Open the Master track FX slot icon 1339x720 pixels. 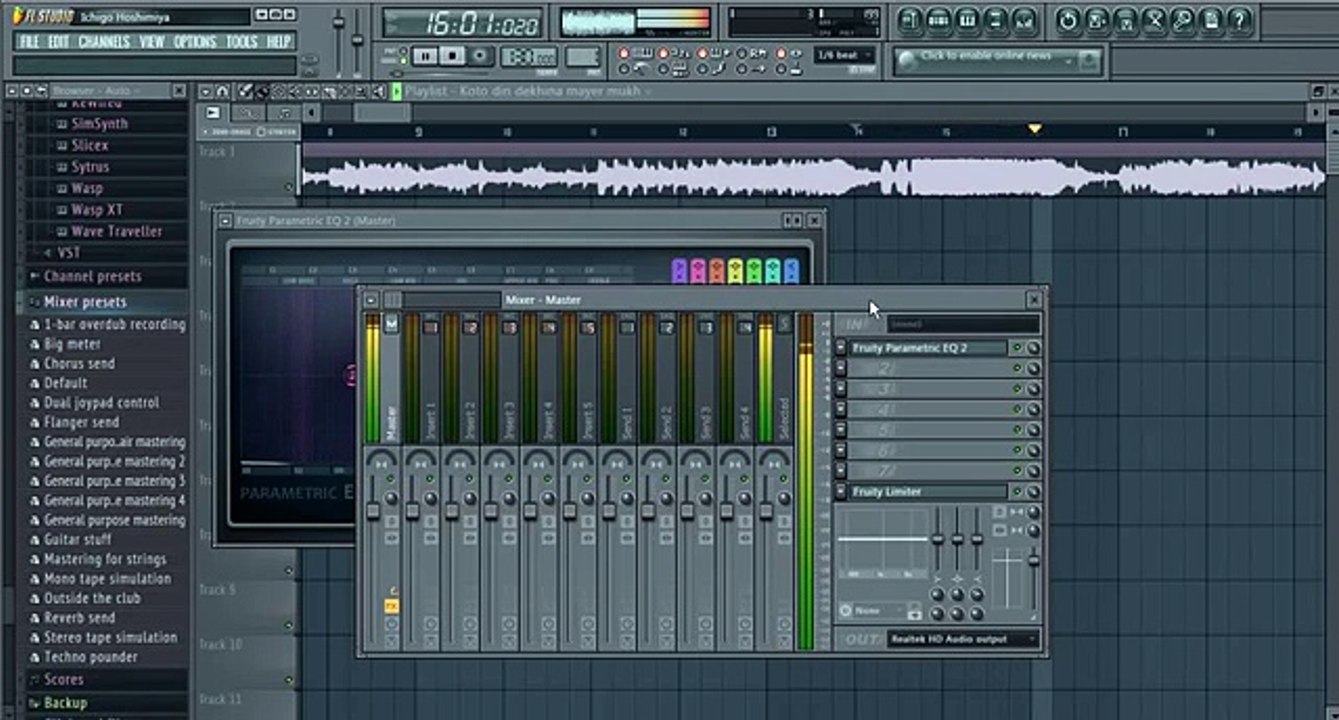pyautogui.click(x=392, y=606)
